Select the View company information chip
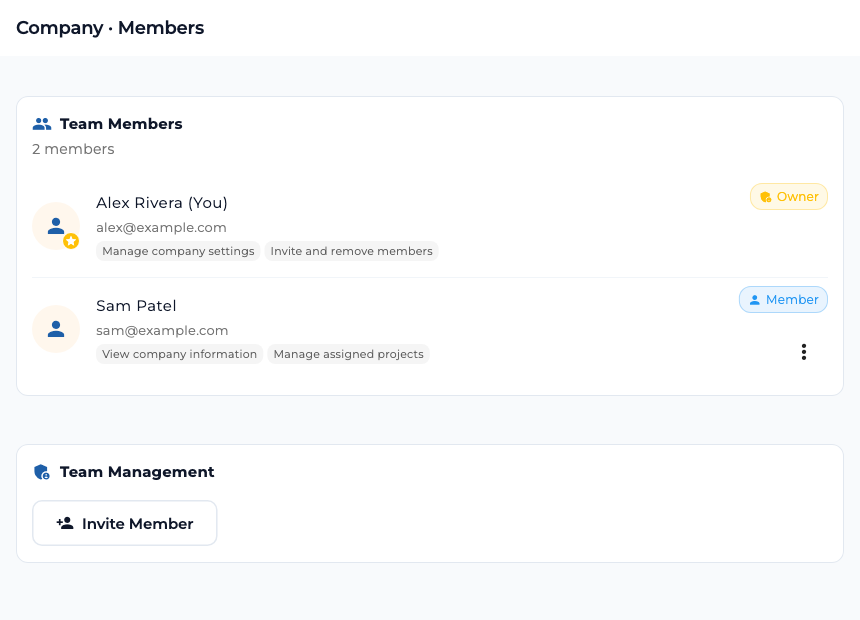The width and height of the screenshot is (860, 620). click(179, 354)
